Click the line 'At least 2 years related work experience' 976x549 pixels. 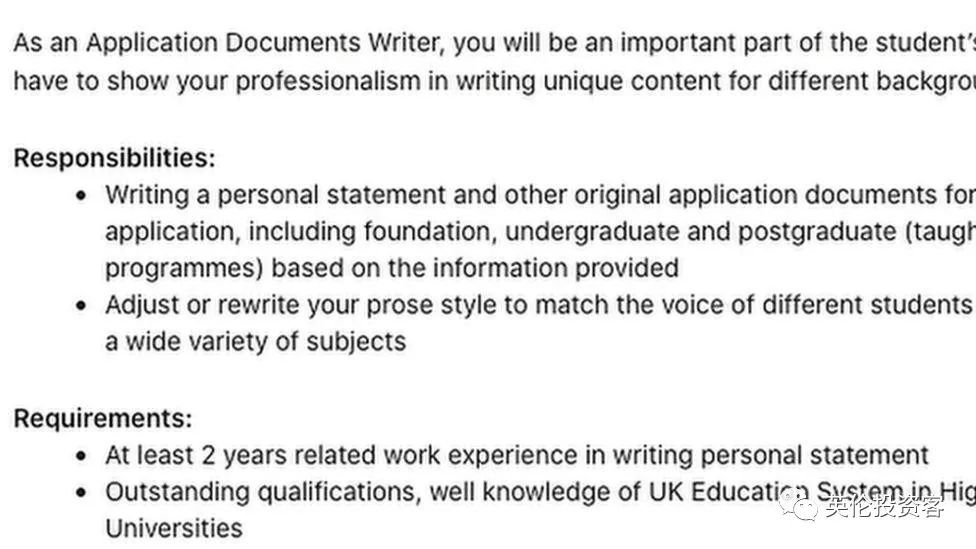point(517,455)
